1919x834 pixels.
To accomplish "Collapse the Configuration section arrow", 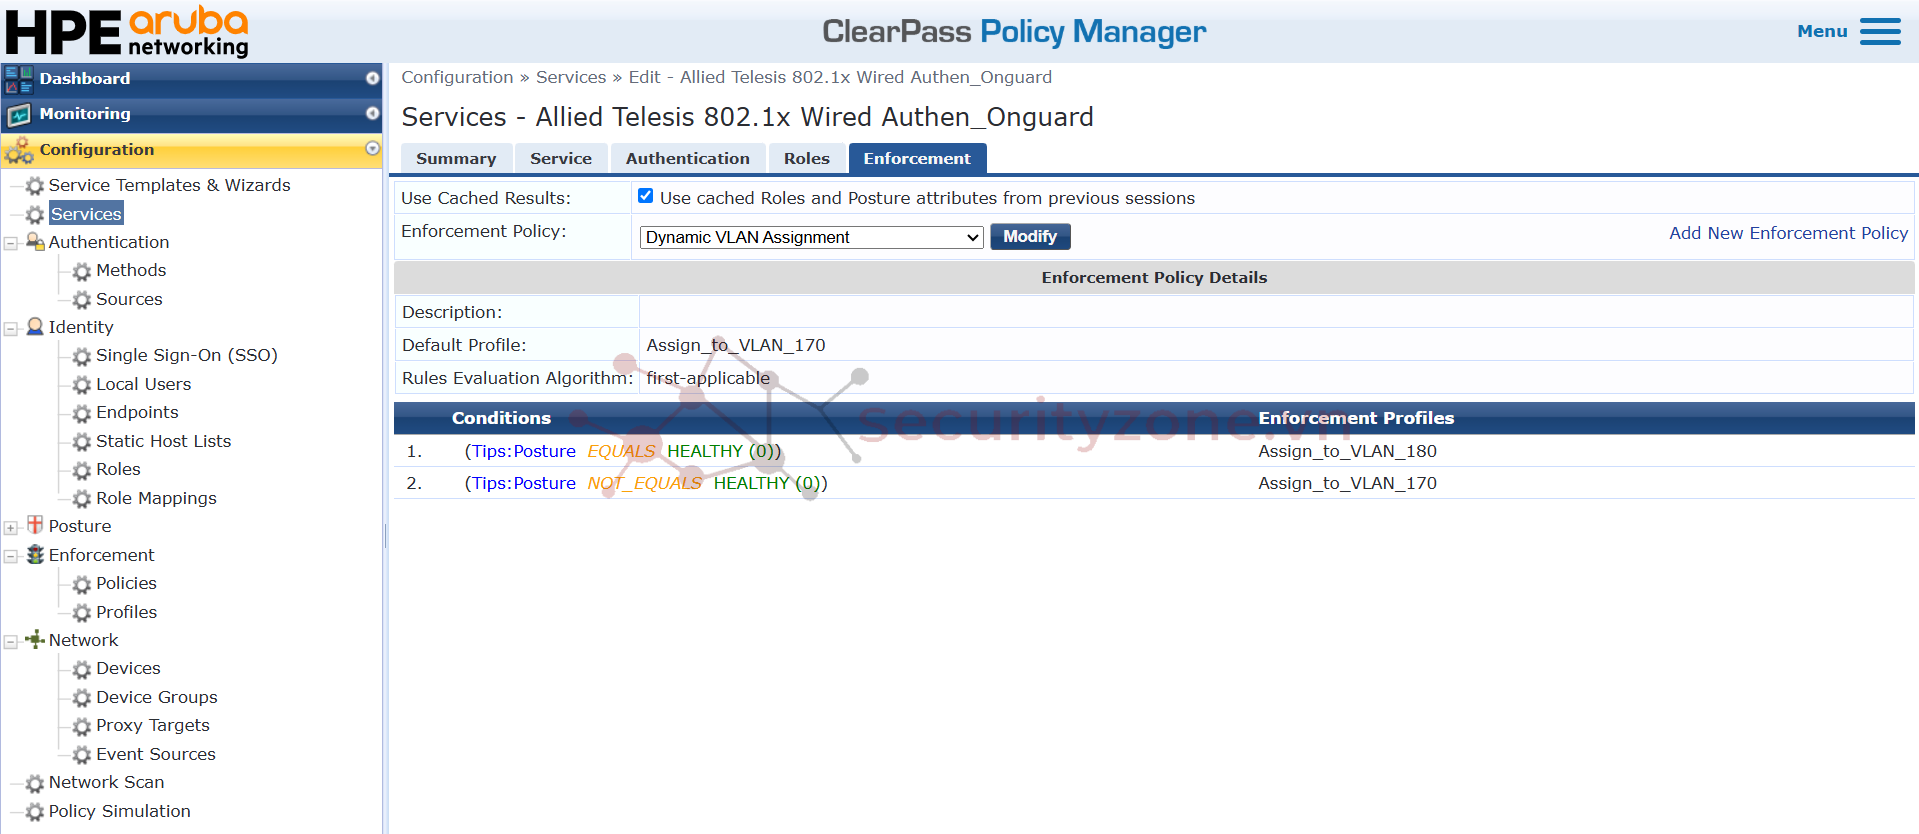I will 372,149.
